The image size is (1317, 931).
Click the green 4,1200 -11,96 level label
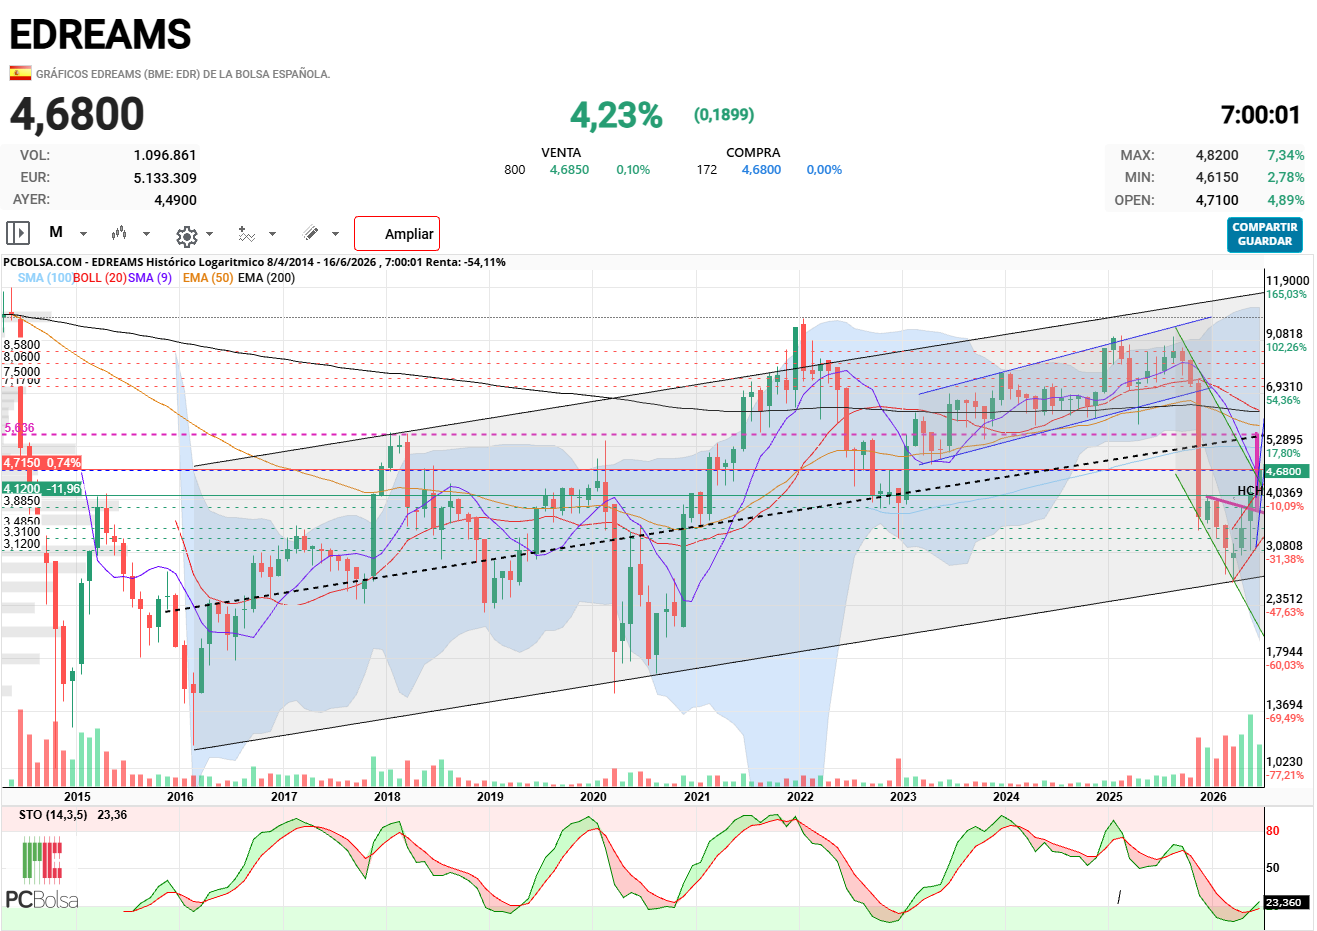(x=42, y=489)
